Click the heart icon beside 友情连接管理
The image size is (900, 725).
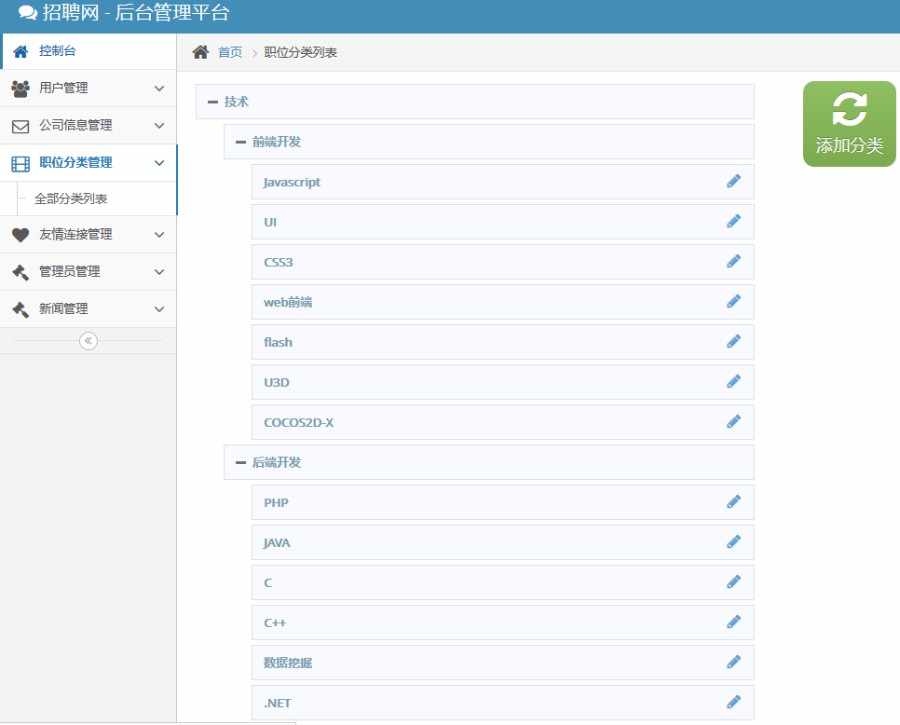click(x=21, y=235)
